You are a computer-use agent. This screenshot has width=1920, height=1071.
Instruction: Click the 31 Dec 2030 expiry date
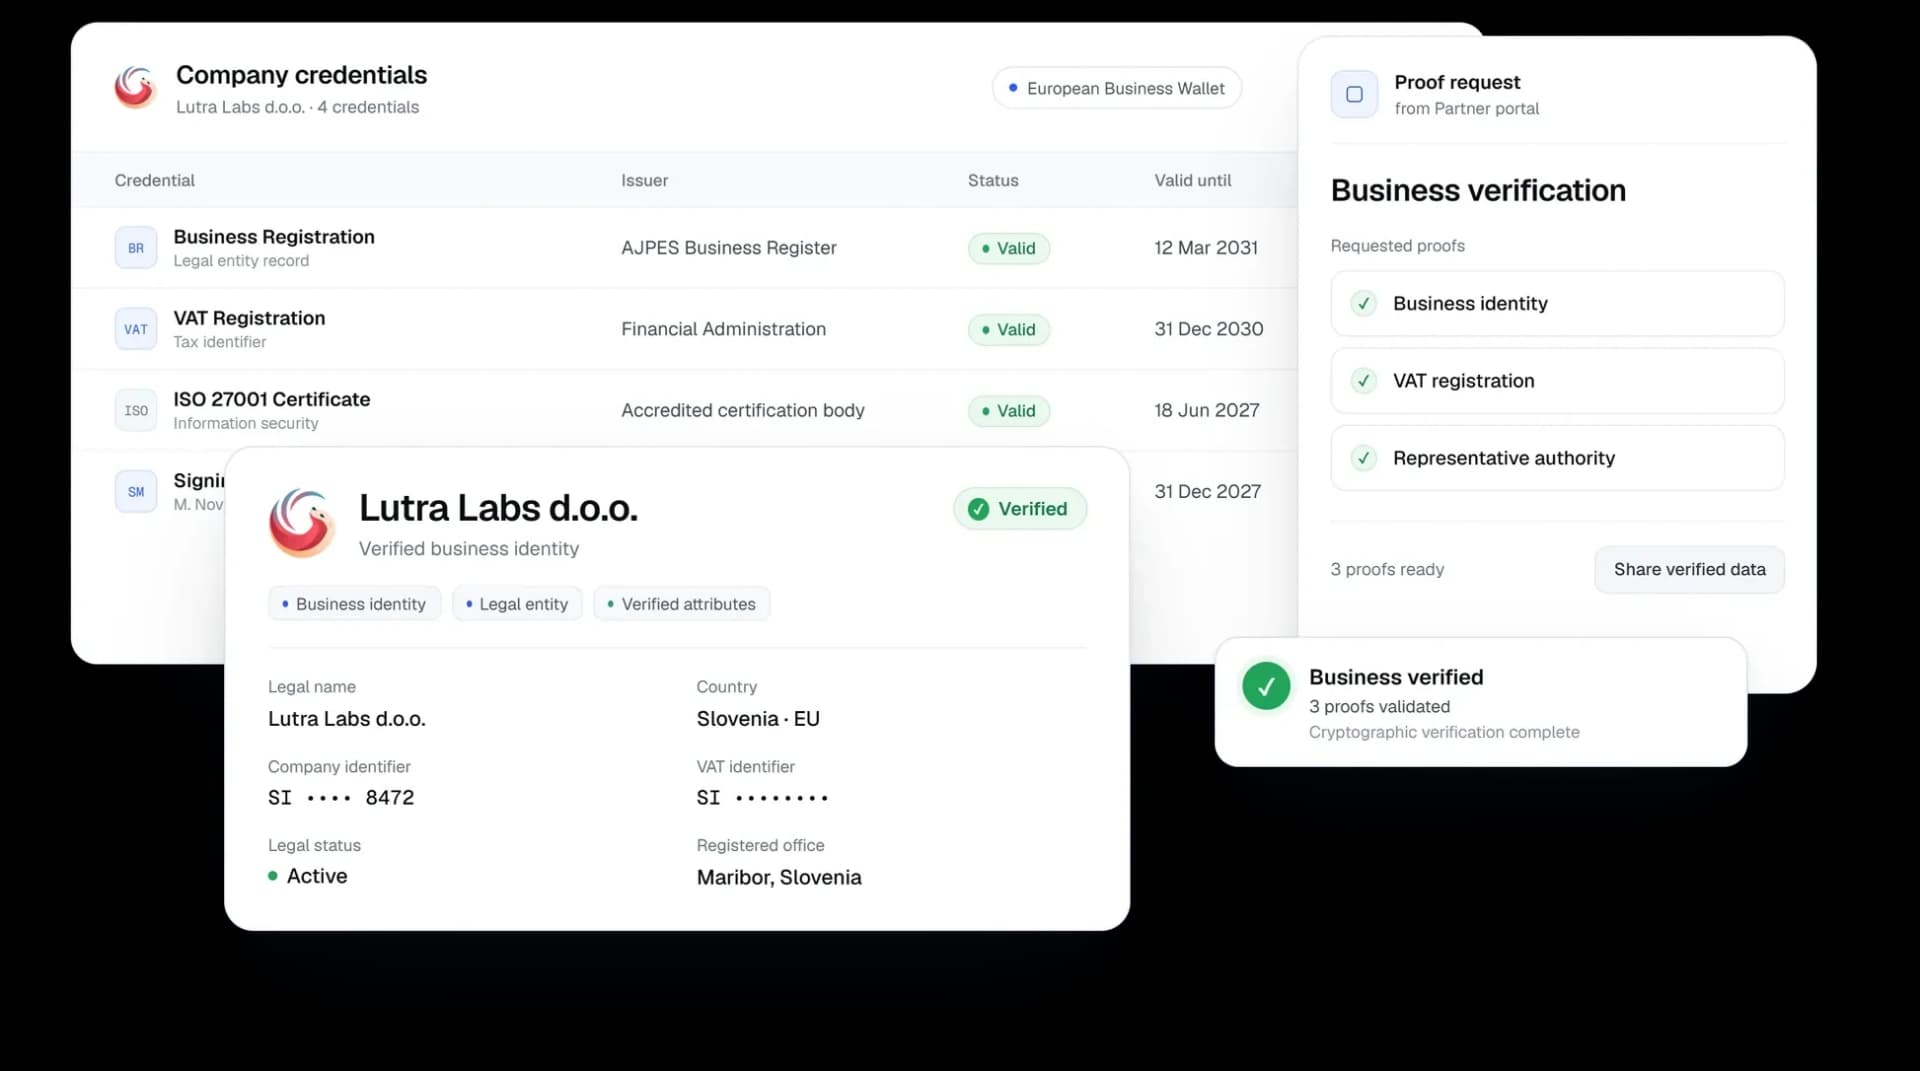[x=1209, y=329]
